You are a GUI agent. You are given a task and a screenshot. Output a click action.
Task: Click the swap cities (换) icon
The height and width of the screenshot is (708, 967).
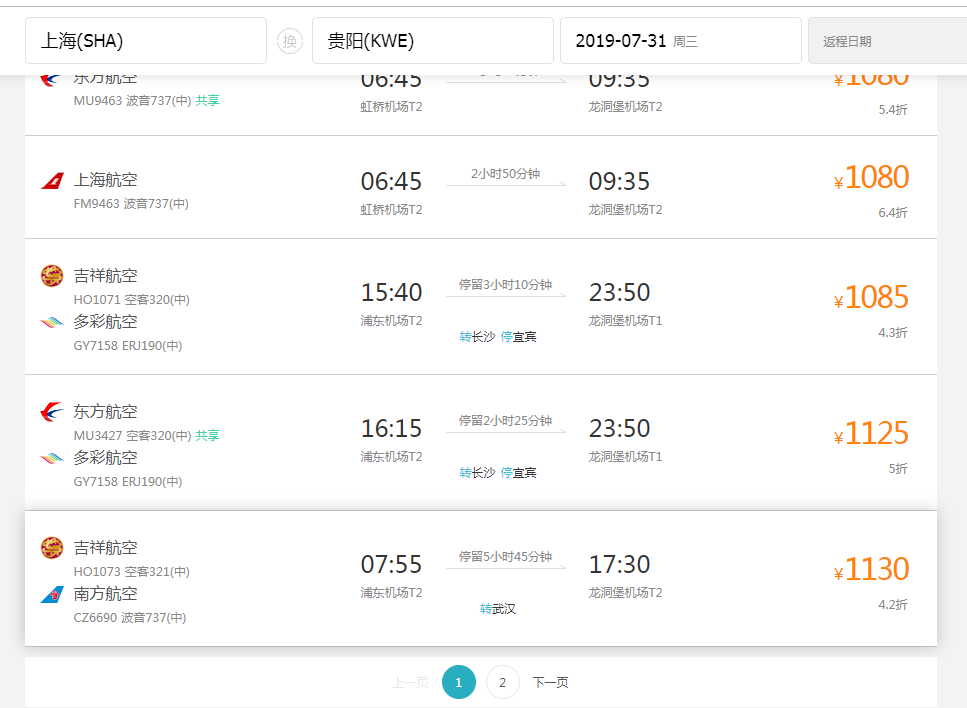(290, 41)
